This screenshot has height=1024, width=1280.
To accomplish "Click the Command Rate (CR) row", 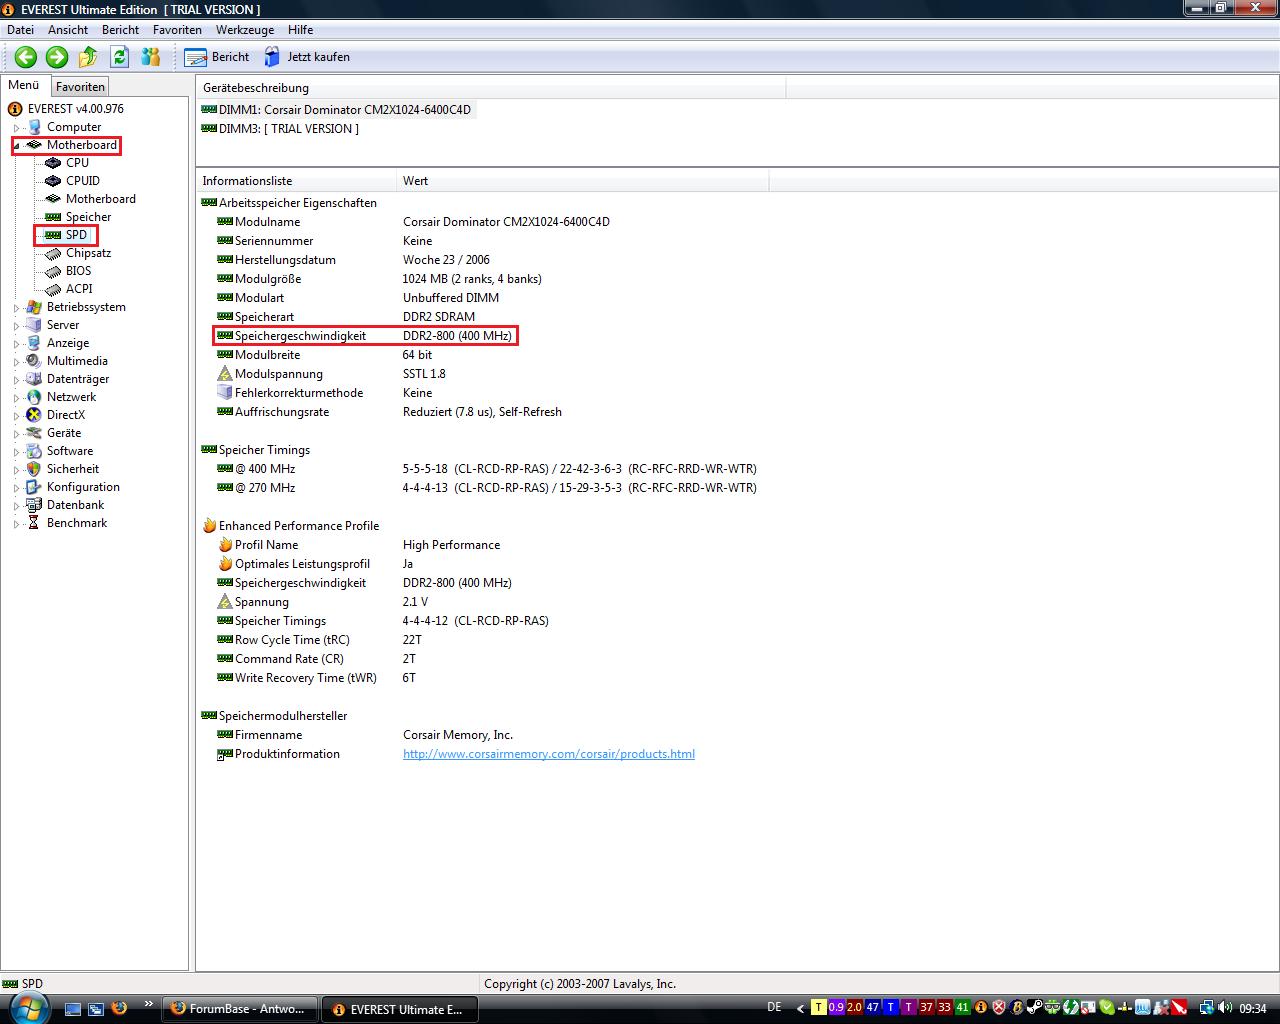I will point(317,659).
